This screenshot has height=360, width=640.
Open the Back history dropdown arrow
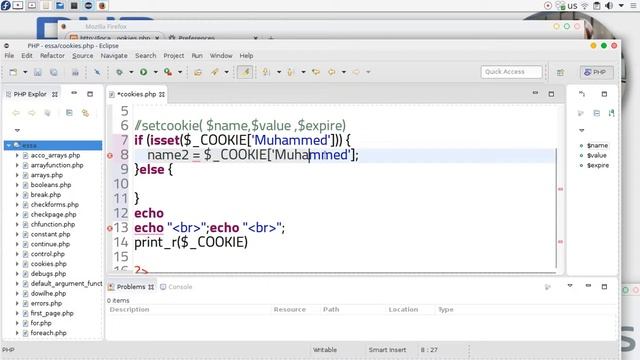click(344, 72)
